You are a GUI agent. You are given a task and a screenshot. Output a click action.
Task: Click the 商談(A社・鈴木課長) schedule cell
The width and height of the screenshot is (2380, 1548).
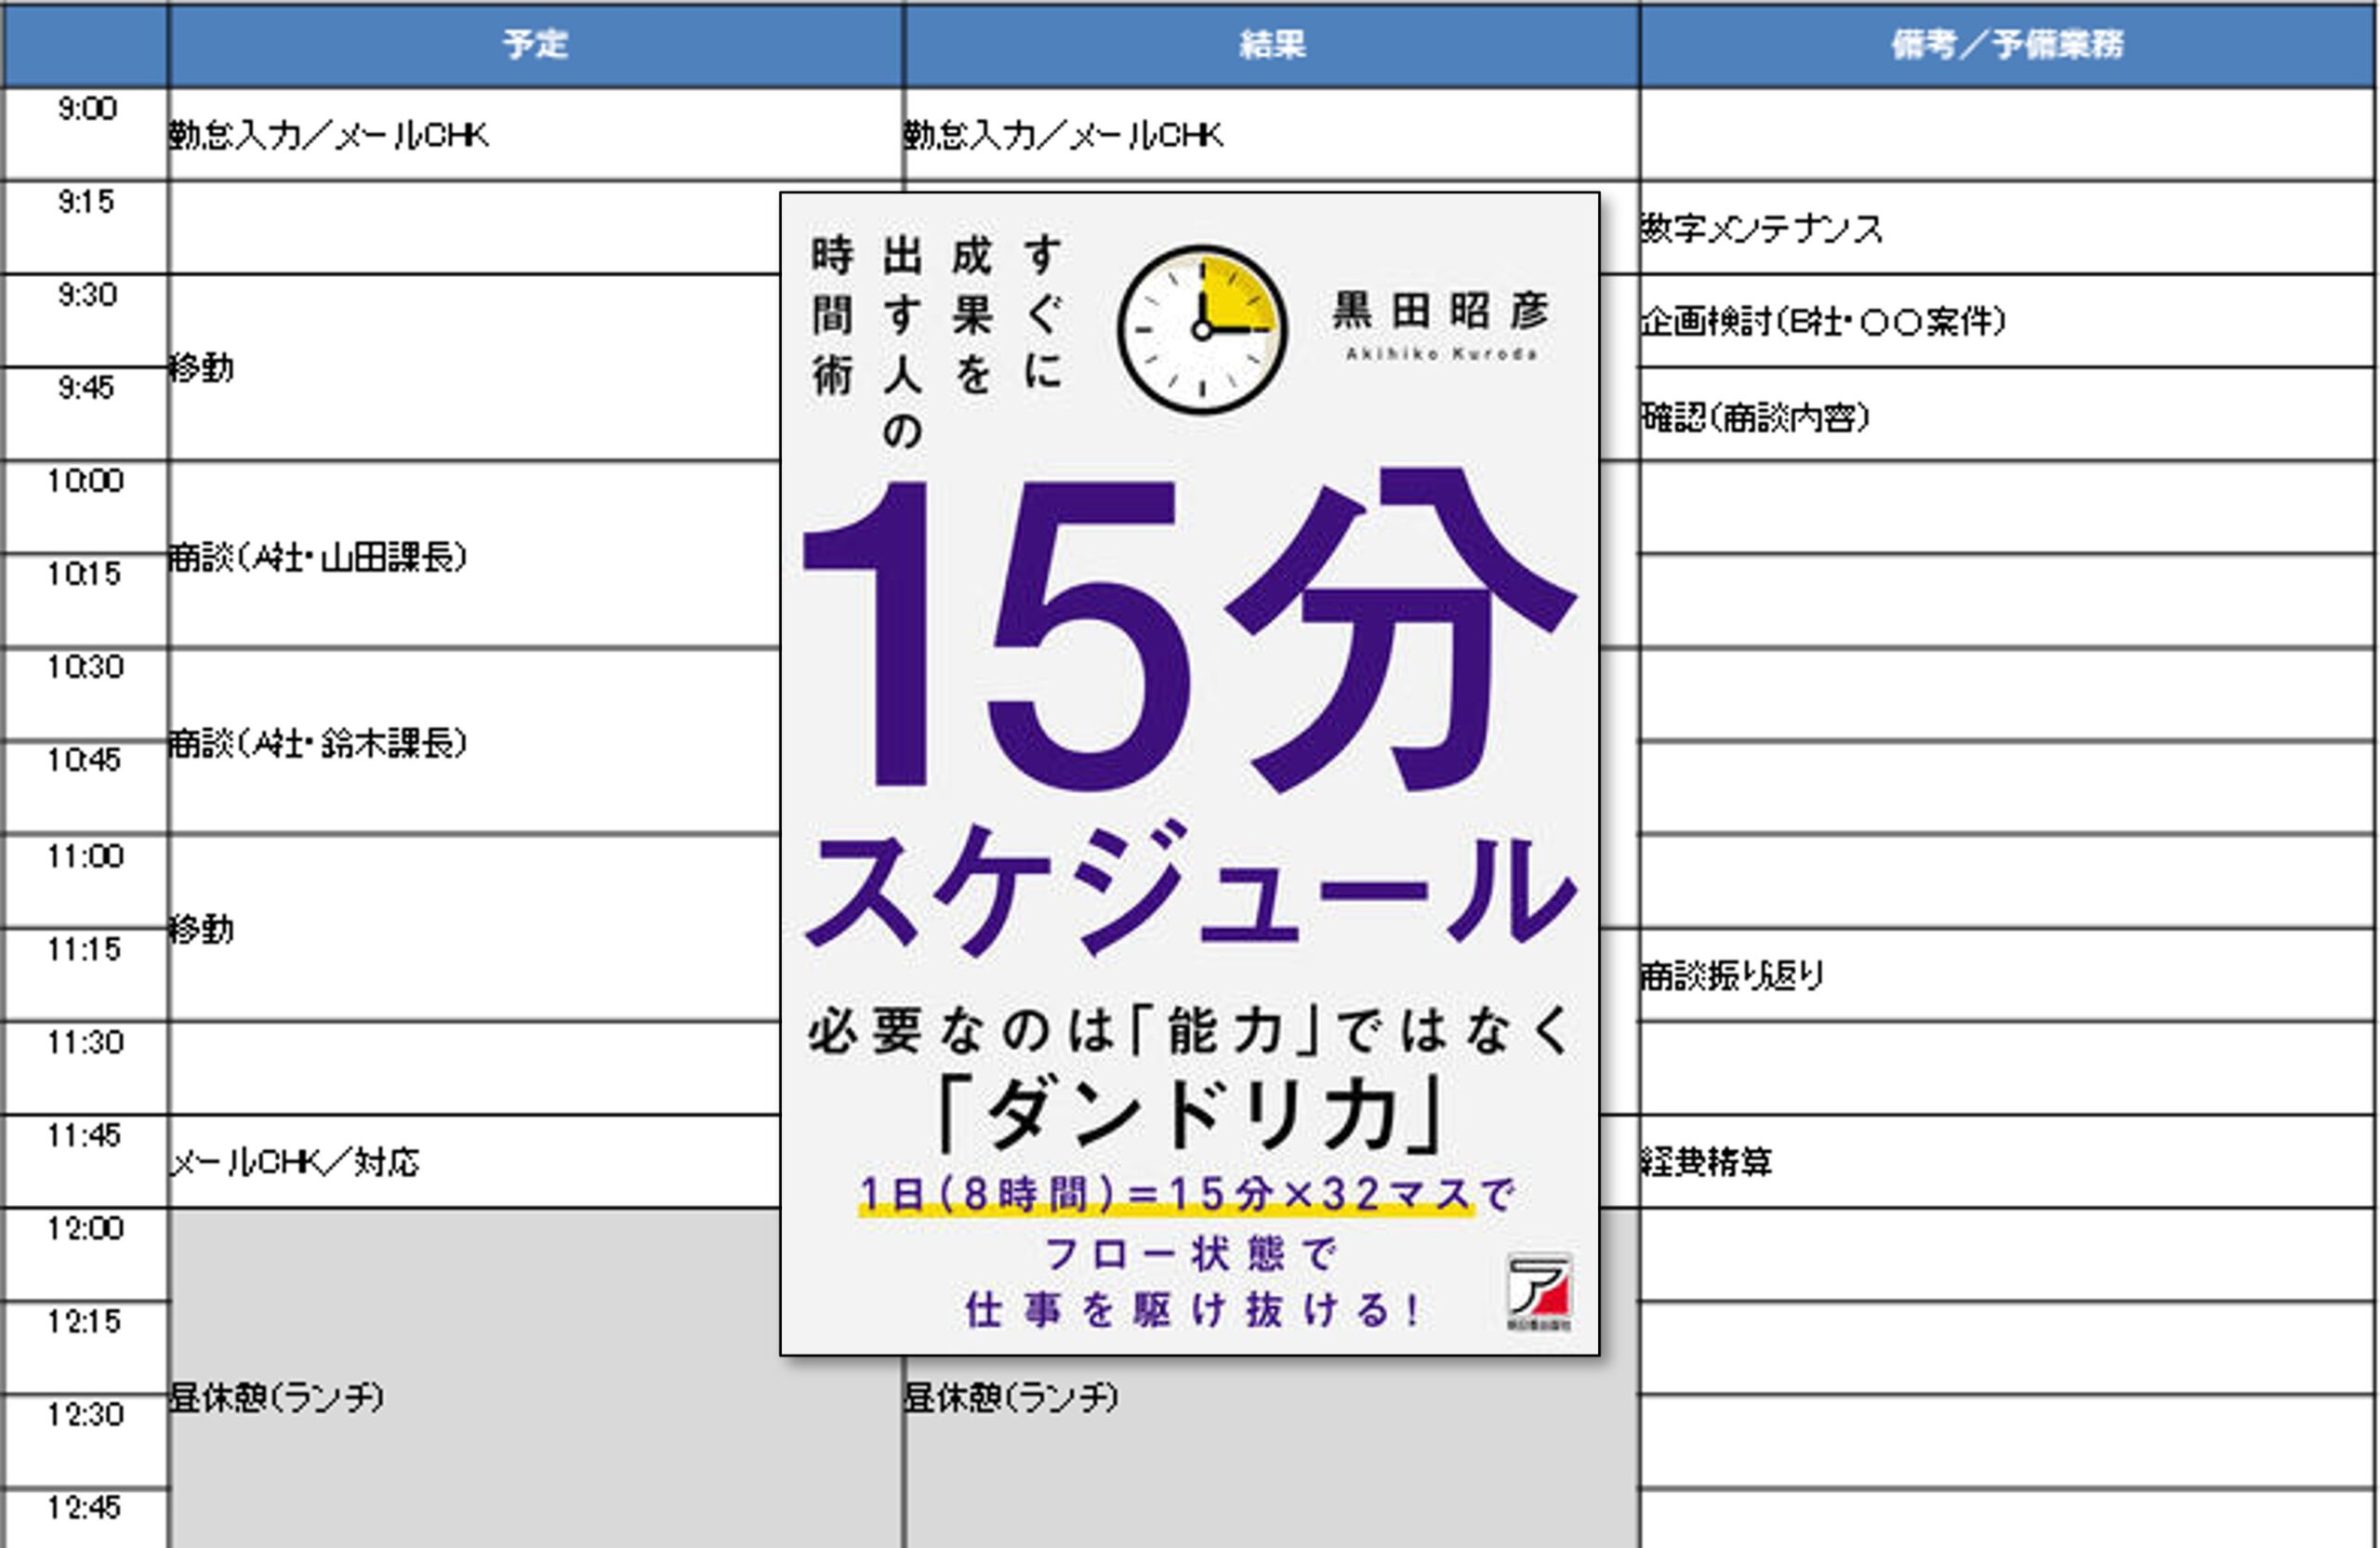(475, 741)
